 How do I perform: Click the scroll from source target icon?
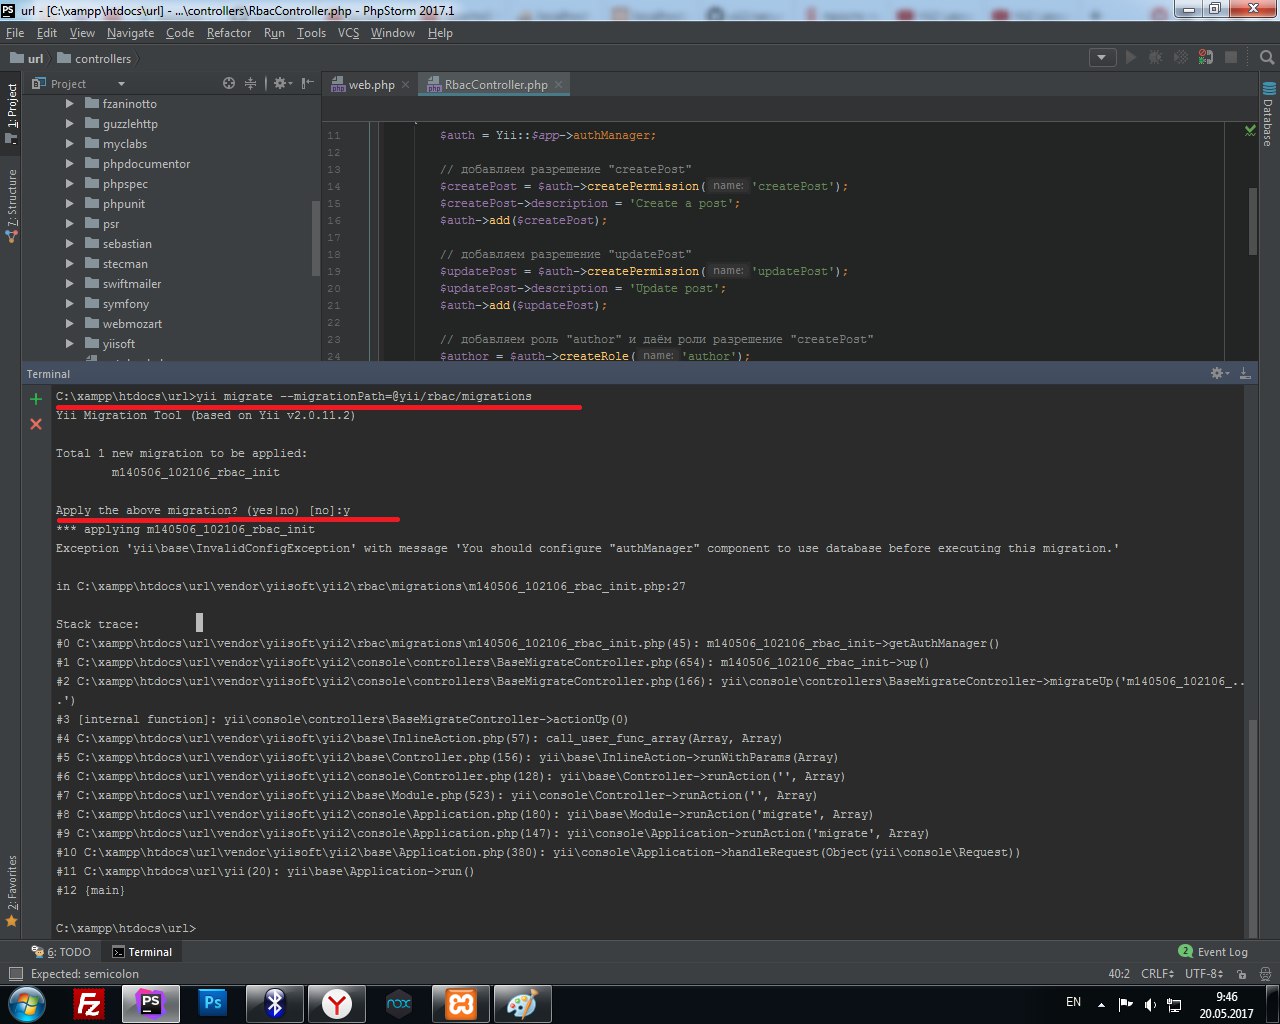229,84
